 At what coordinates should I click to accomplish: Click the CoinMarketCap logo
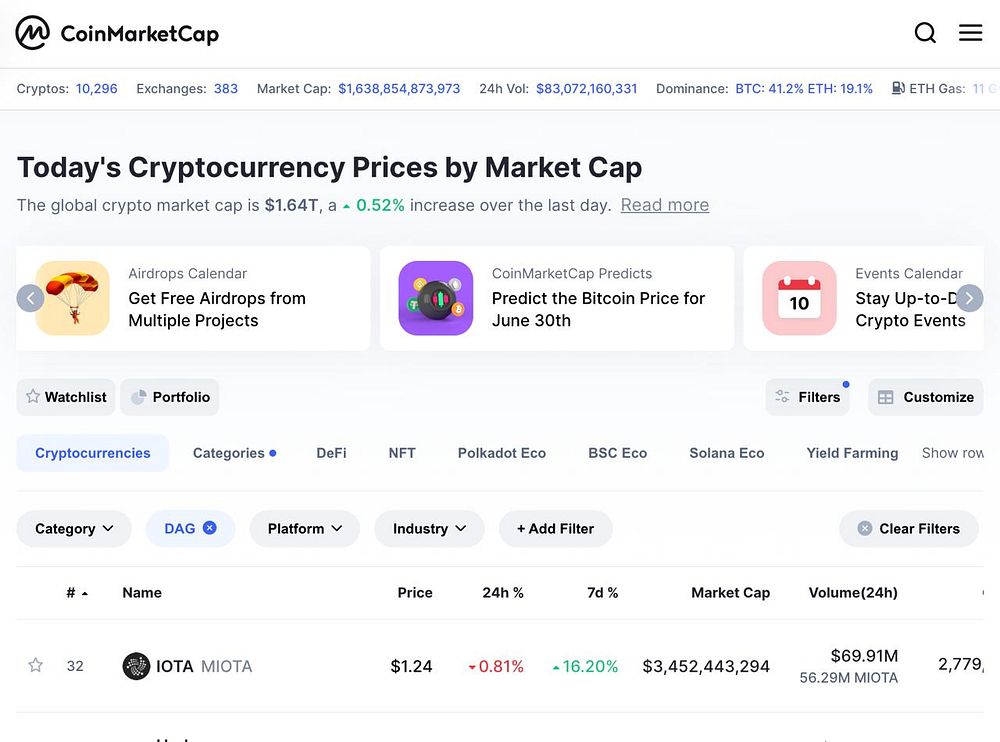[117, 33]
